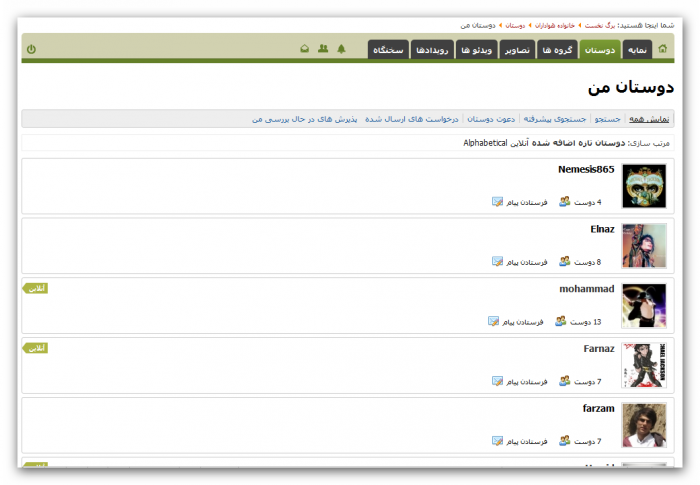This screenshot has height=485, width=700.
Task: Sort by دوستان تازه اضافه شده
Action: 579,143
